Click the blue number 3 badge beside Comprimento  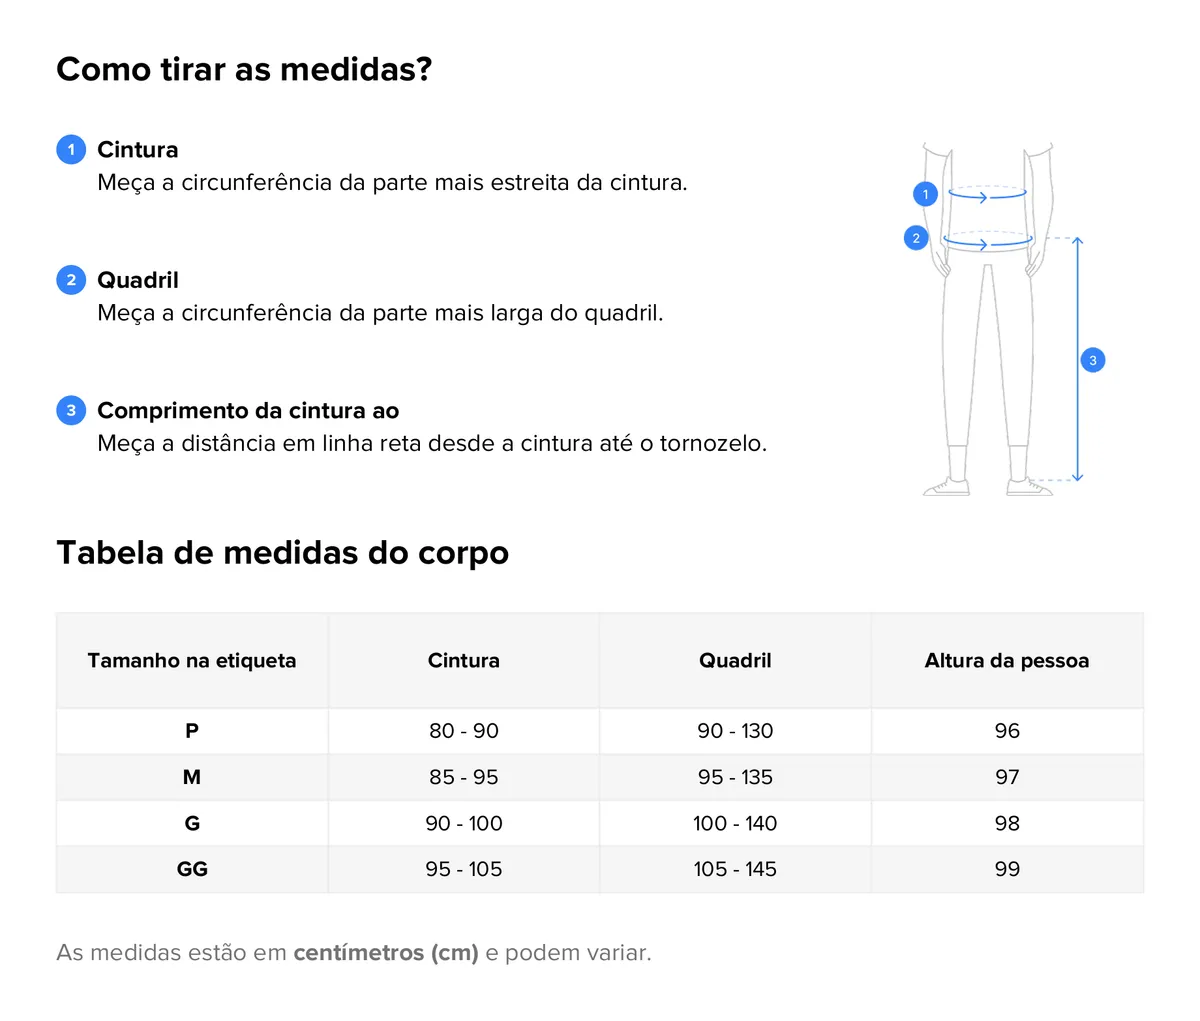(71, 410)
